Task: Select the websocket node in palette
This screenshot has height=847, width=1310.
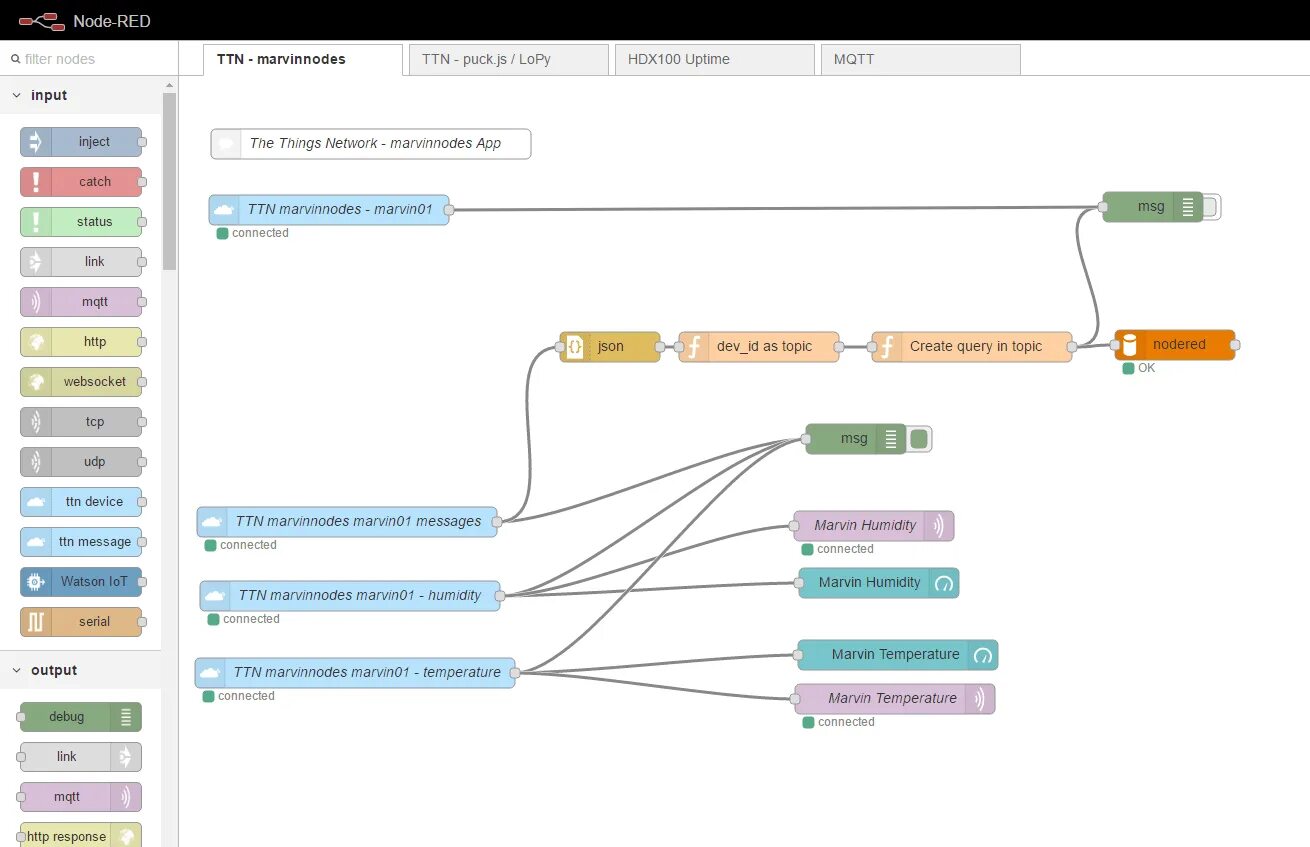Action: (x=81, y=382)
